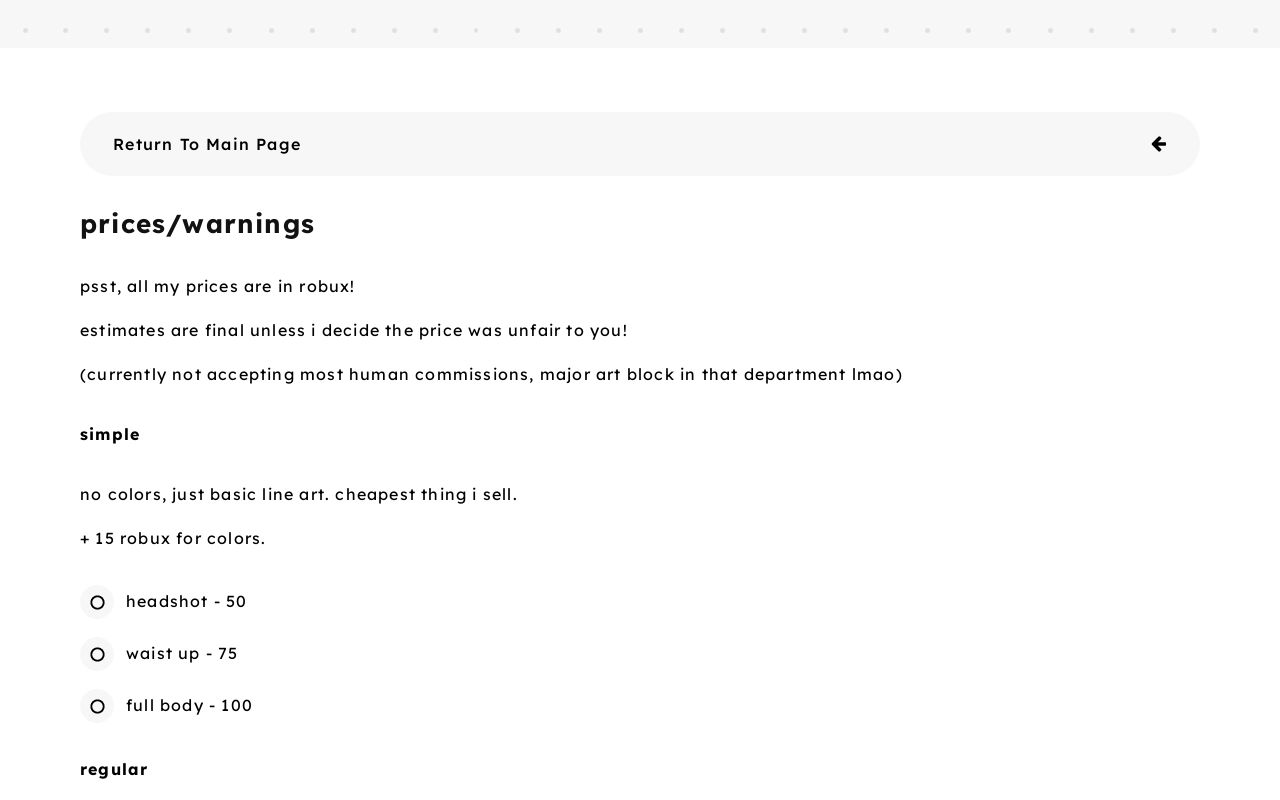Expand the regular pricing section
Viewport: 1280px width, 800px height.
114,769
